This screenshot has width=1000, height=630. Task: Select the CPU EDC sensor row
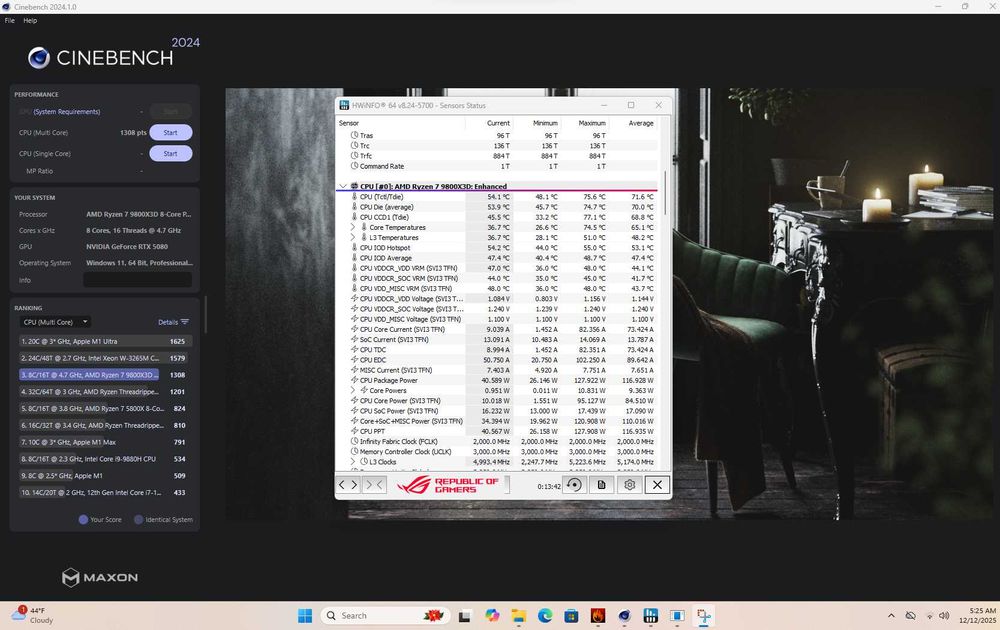(x=497, y=360)
